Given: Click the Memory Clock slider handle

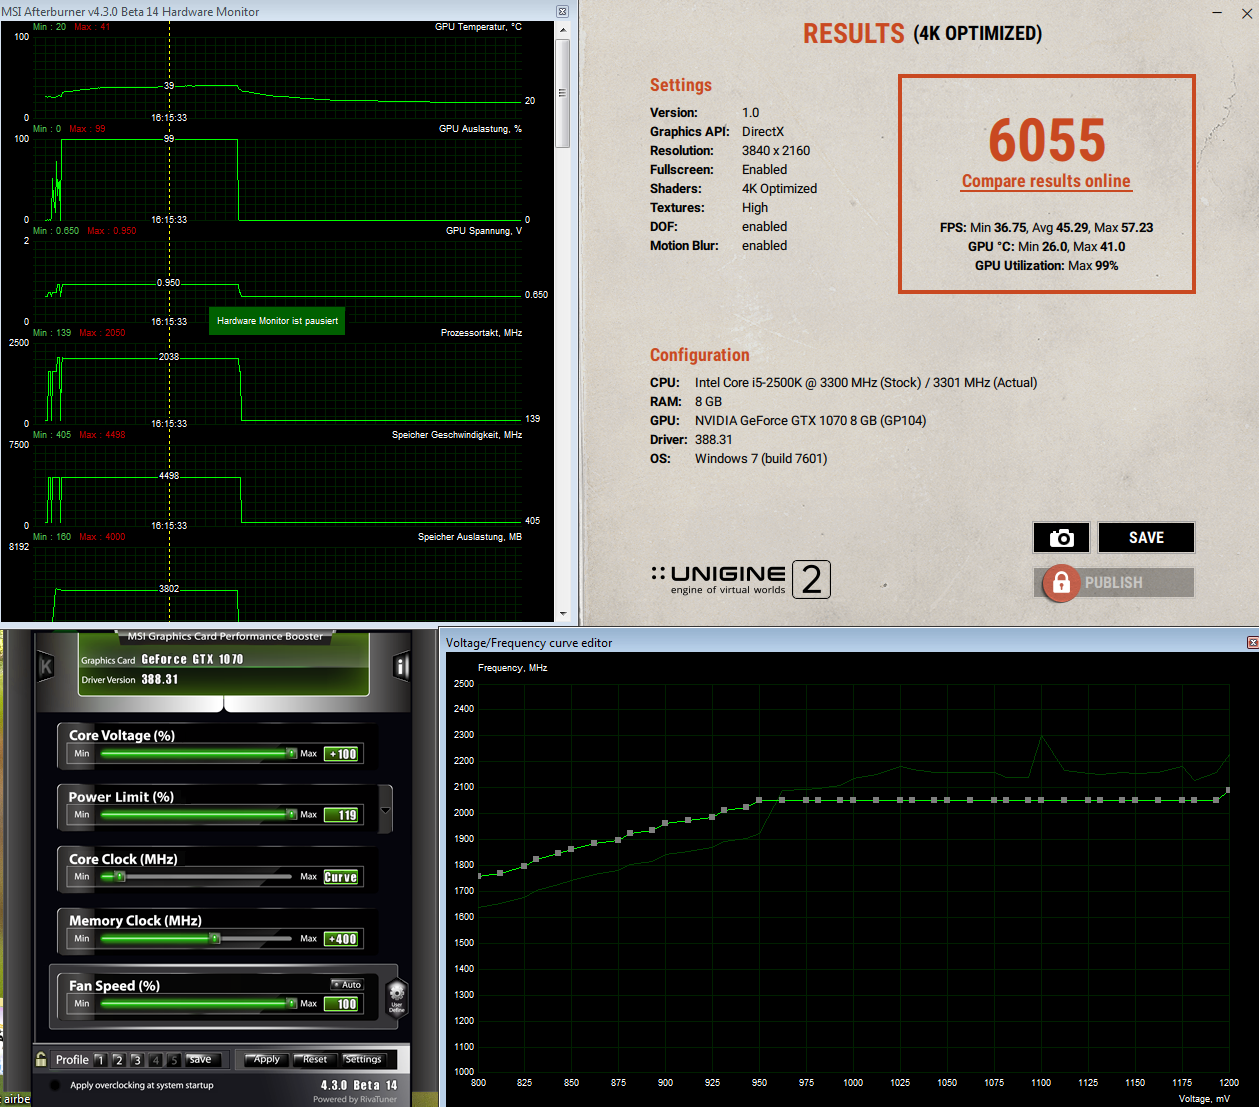Looking at the screenshot, I should (x=214, y=938).
